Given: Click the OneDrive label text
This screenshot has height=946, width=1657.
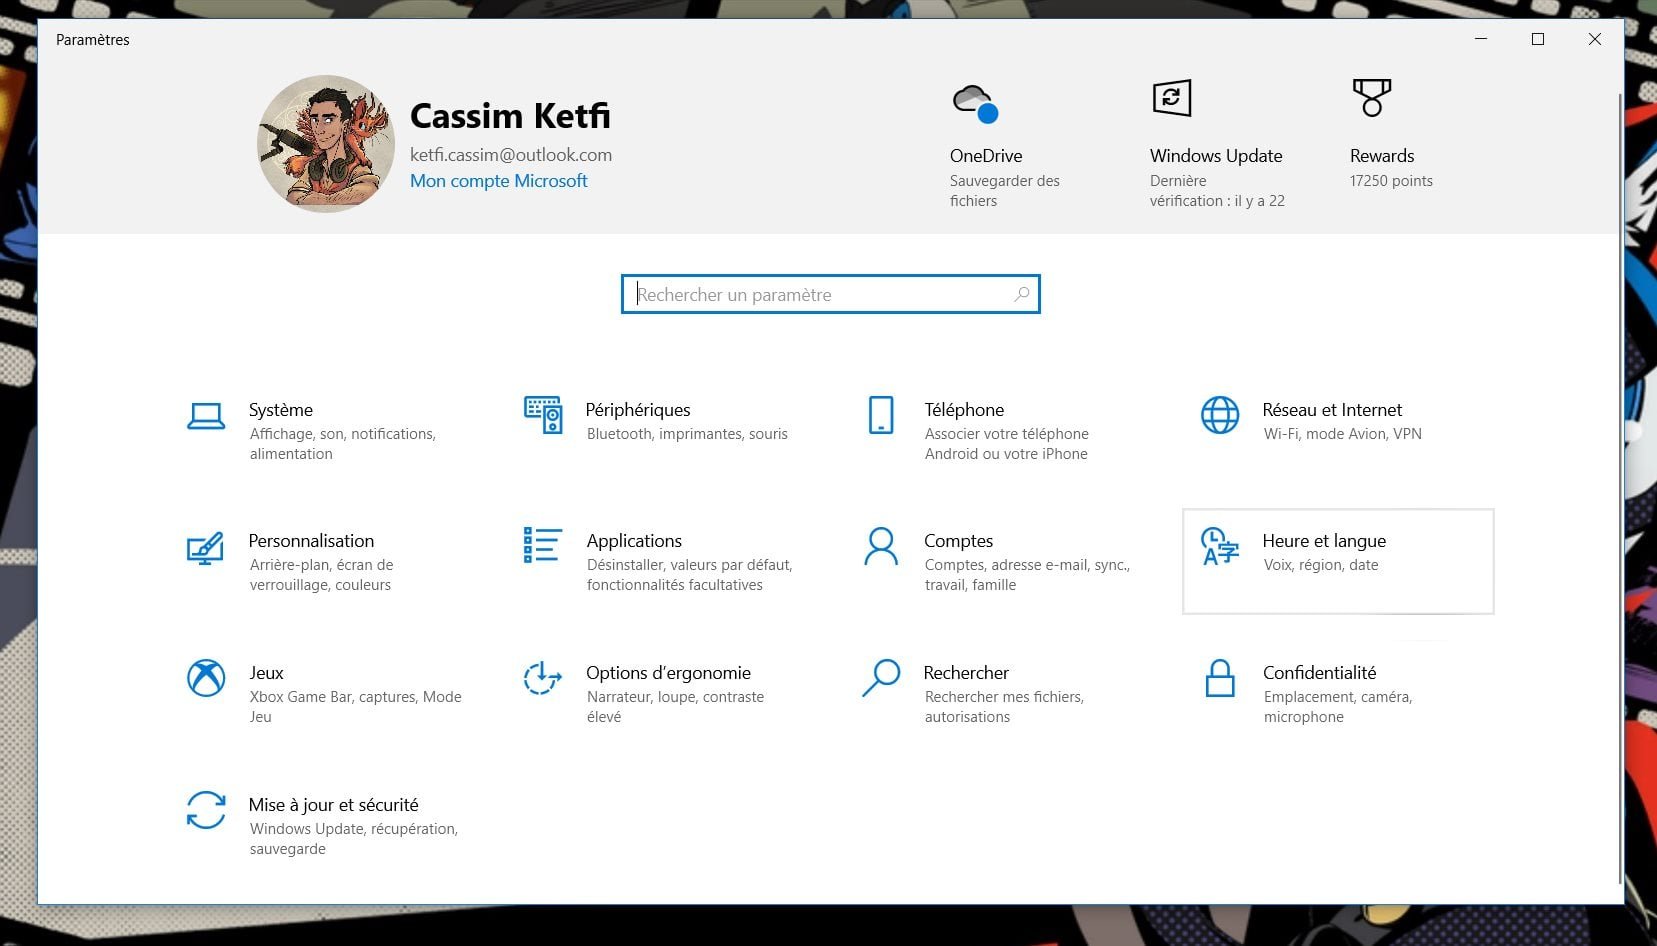Looking at the screenshot, I should click(986, 156).
